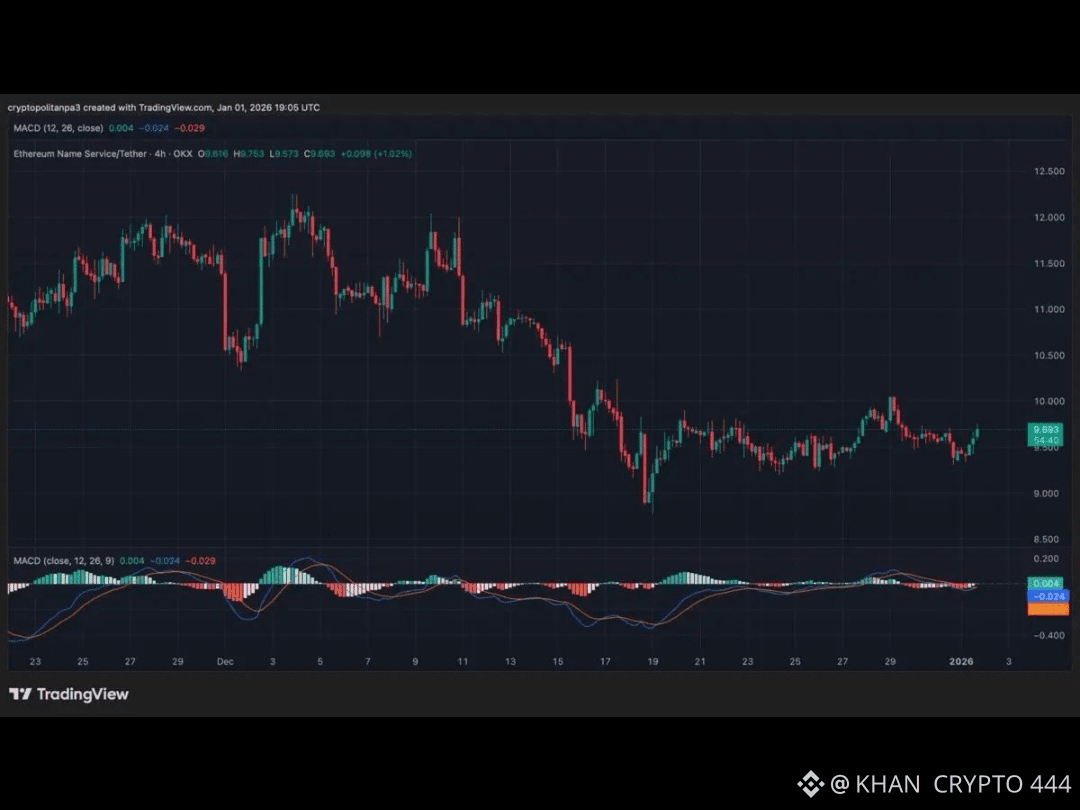Select the 'MACD (12, 26, close)' top legend
The image size is (1080, 810).
pyautogui.click(x=59, y=128)
